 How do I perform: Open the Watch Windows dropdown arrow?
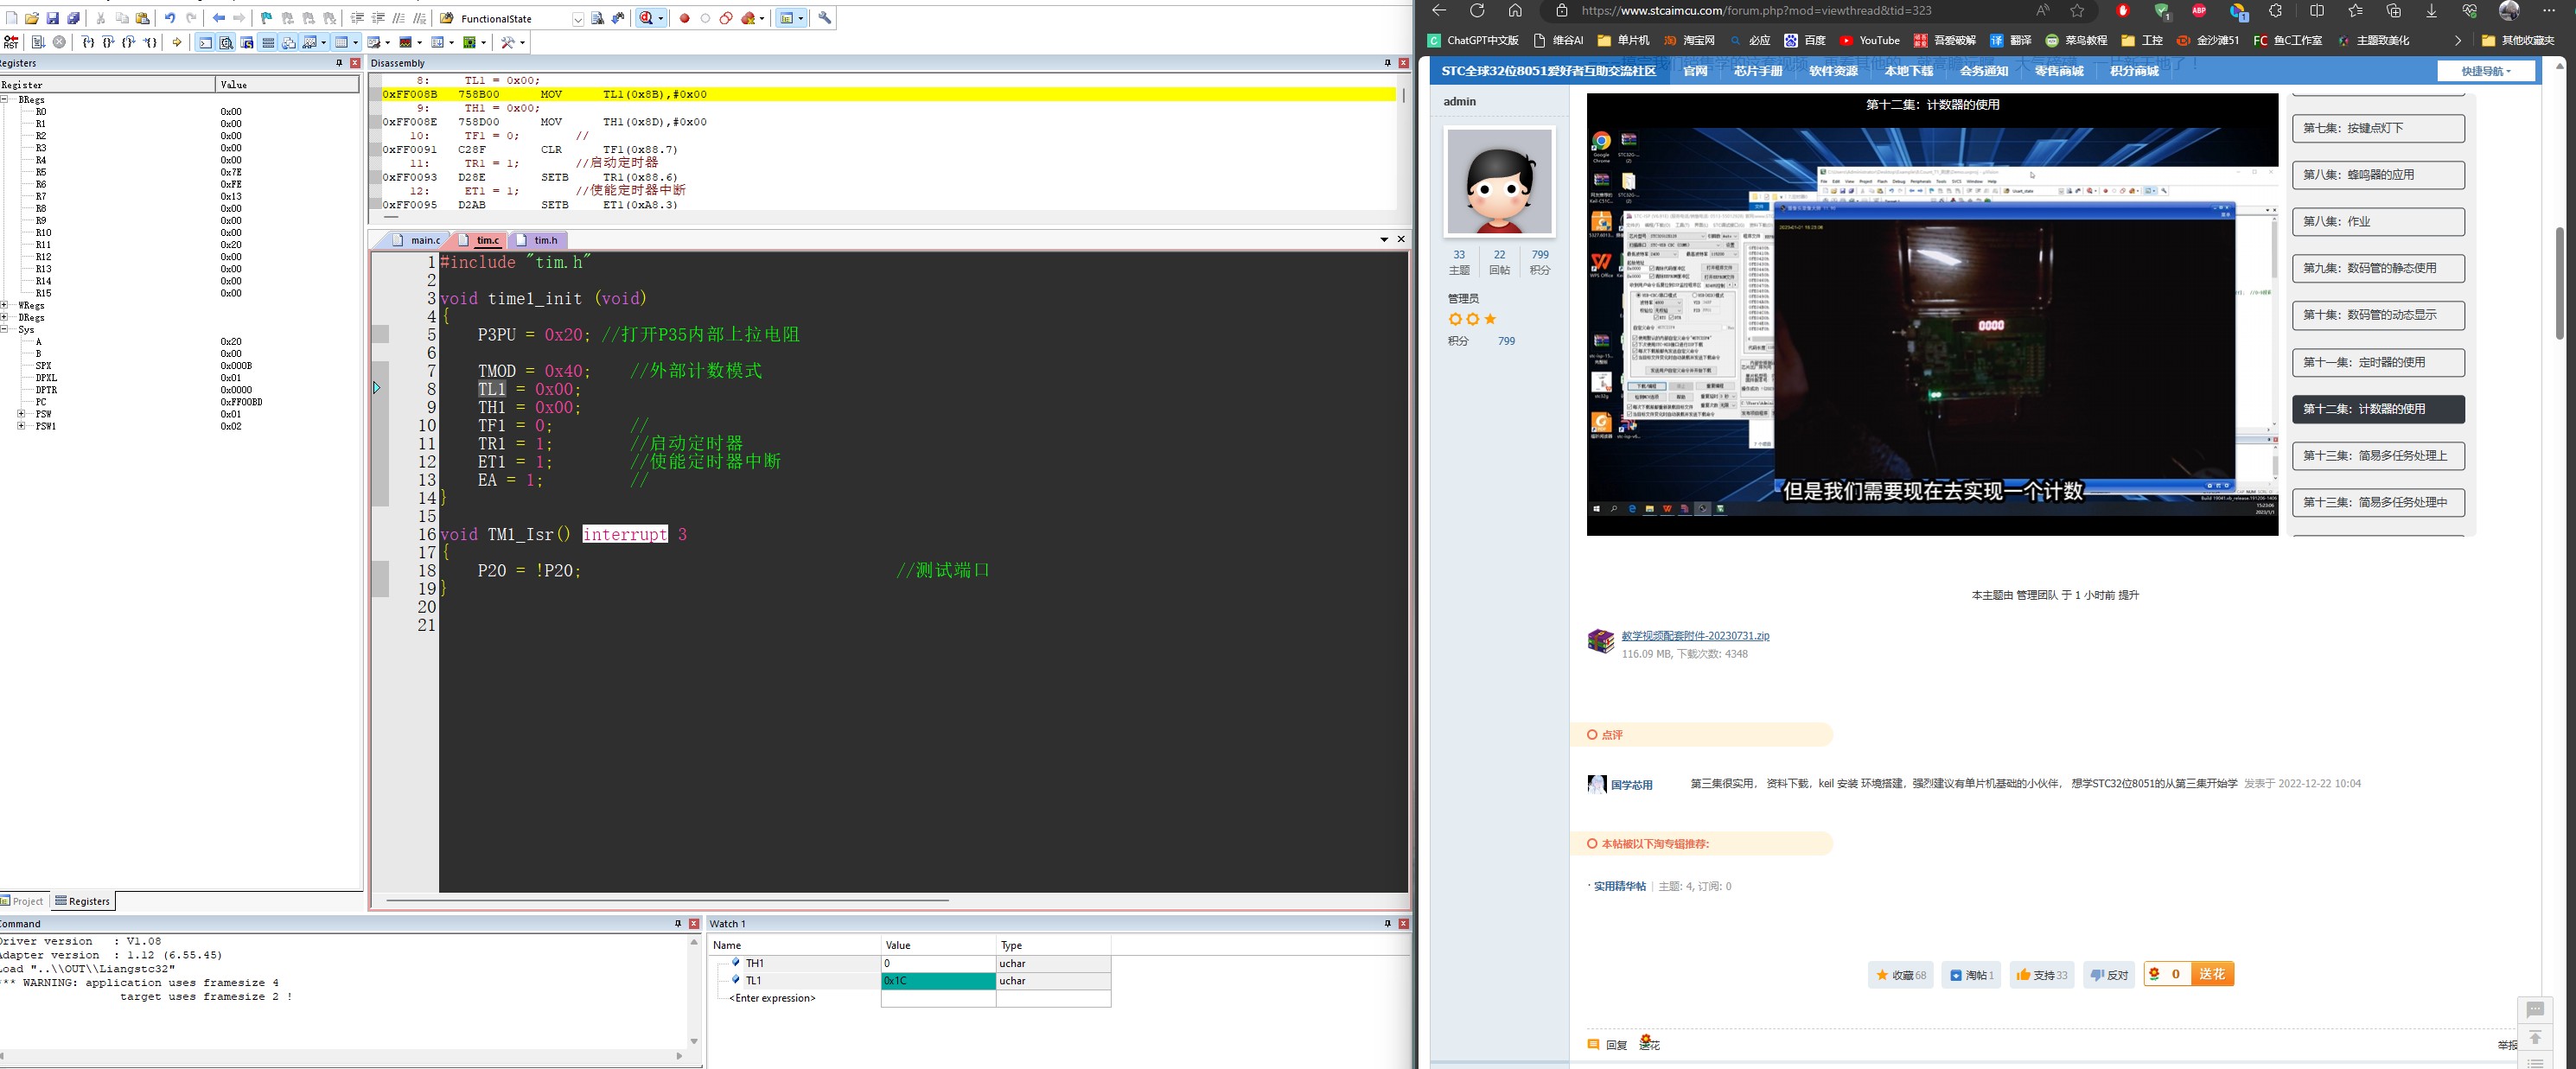pyautogui.click(x=323, y=42)
